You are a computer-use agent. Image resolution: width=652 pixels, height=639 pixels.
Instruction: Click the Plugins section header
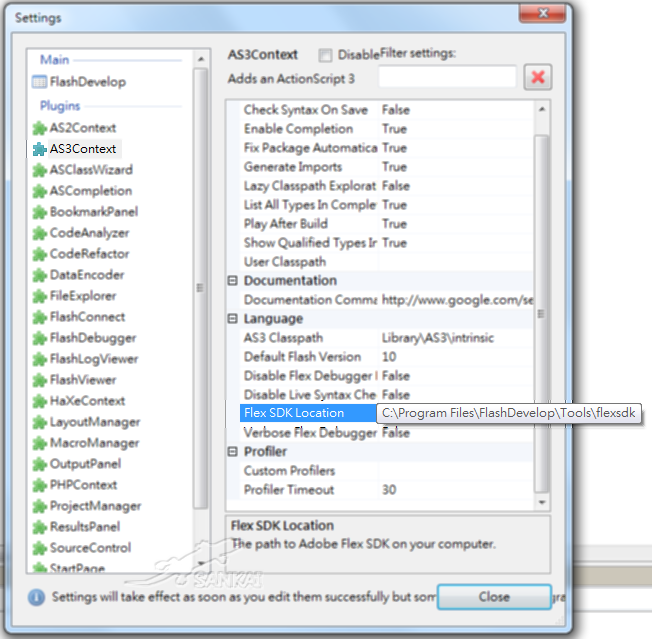[x=60, y=106]
